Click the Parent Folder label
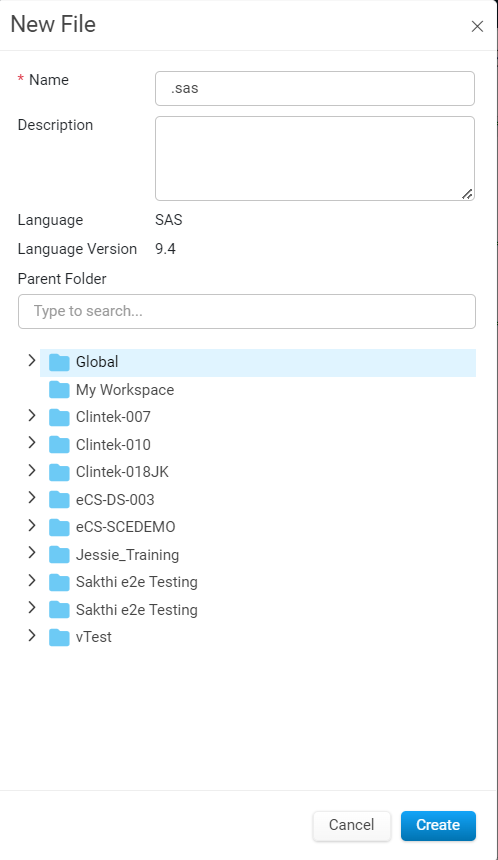Viewport: 498px width, 860px height. point(62,279)
